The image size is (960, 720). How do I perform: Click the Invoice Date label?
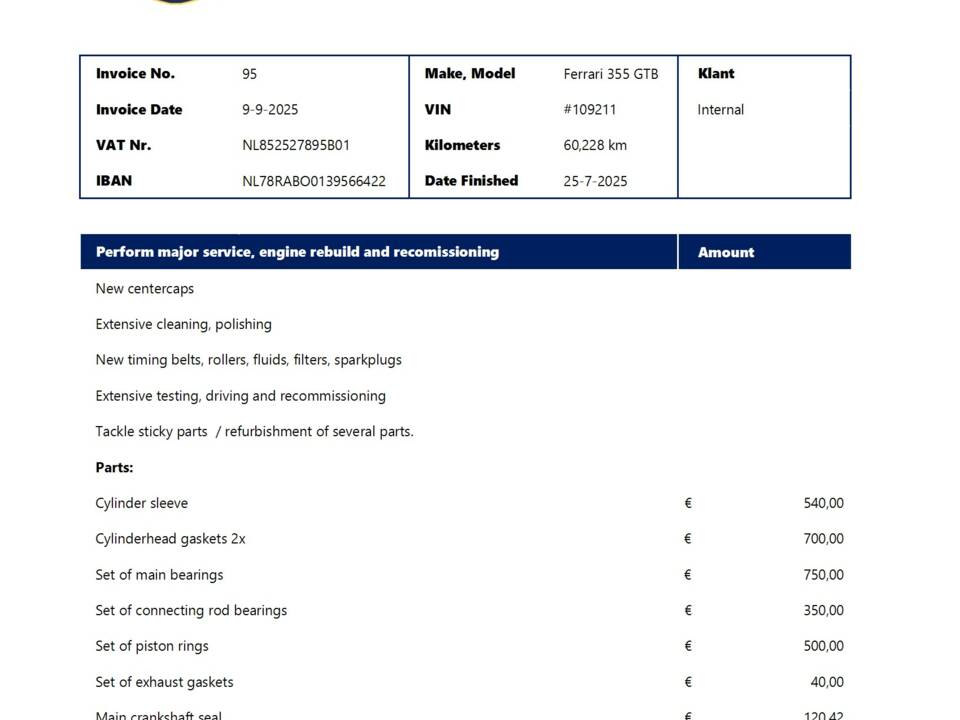coord(139,110)
